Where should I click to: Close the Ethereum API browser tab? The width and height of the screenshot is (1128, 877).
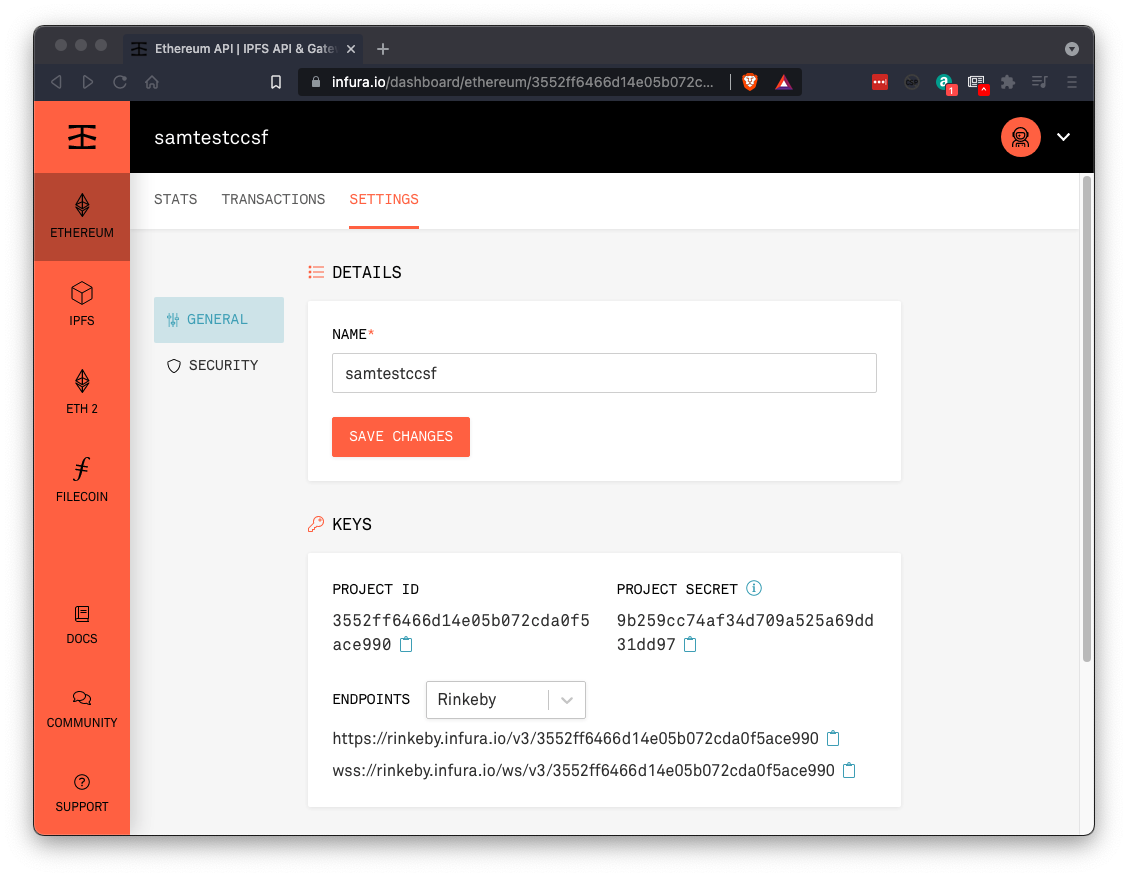(x=351, y=49)
